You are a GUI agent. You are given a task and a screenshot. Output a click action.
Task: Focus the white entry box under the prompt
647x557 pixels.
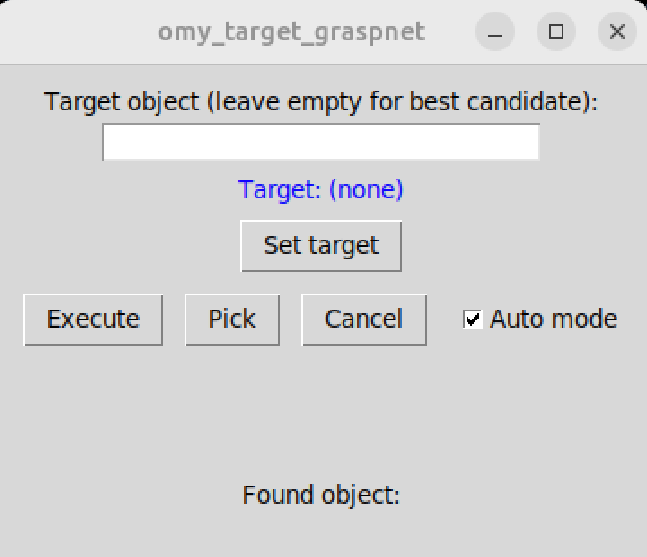tap(321, 142)
